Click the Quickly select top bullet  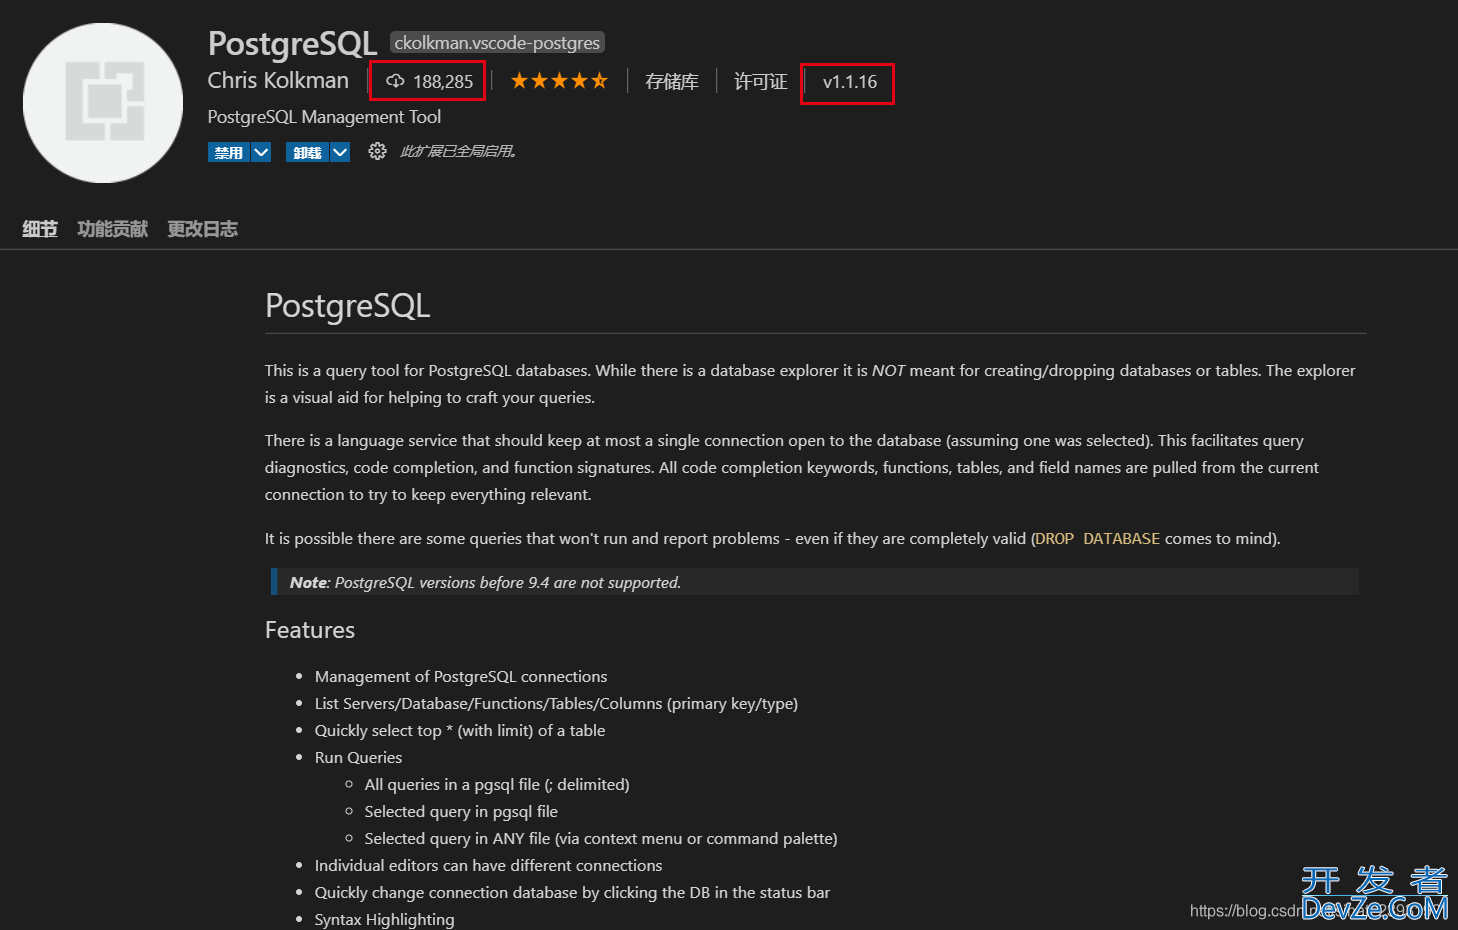(x=460, y=730)
